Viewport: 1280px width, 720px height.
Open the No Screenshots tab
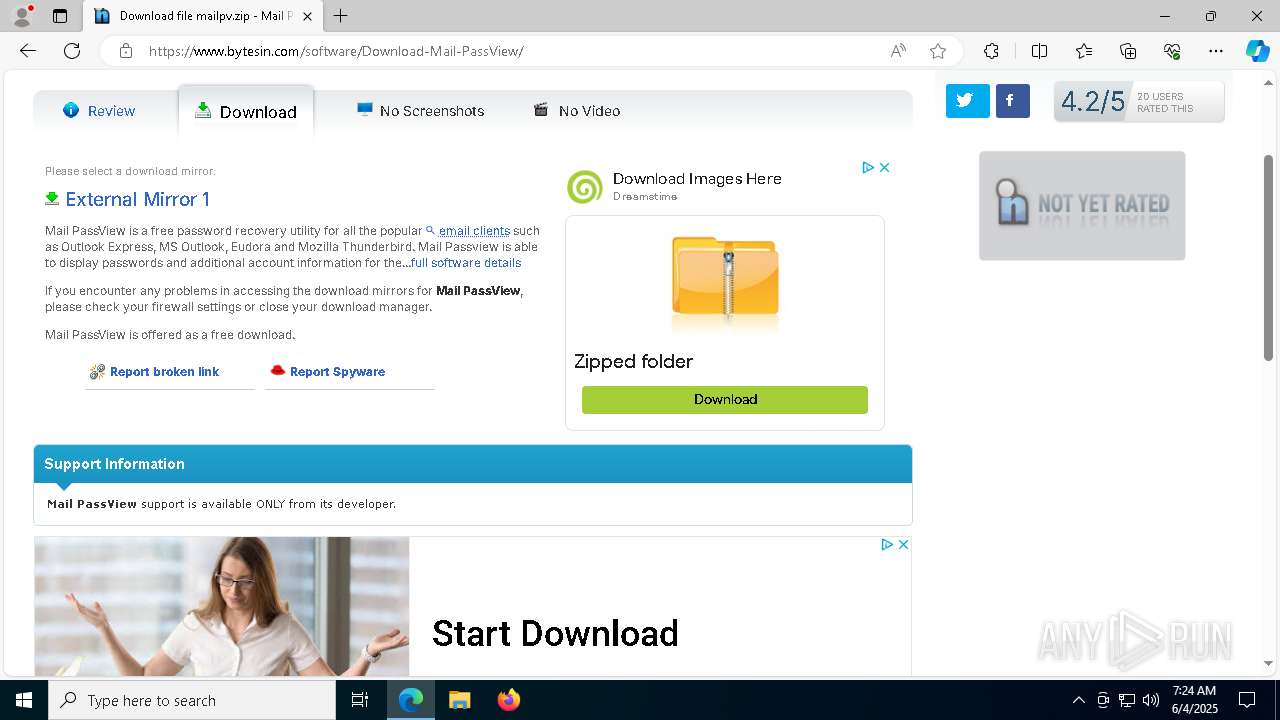(x=420, y=111)
